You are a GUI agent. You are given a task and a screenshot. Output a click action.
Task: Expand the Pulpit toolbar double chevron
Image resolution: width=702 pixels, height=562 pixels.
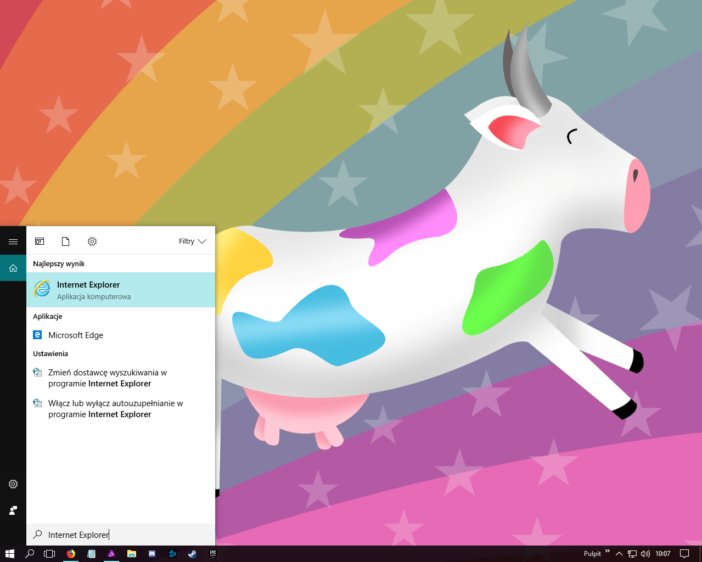tap(607, 551)
